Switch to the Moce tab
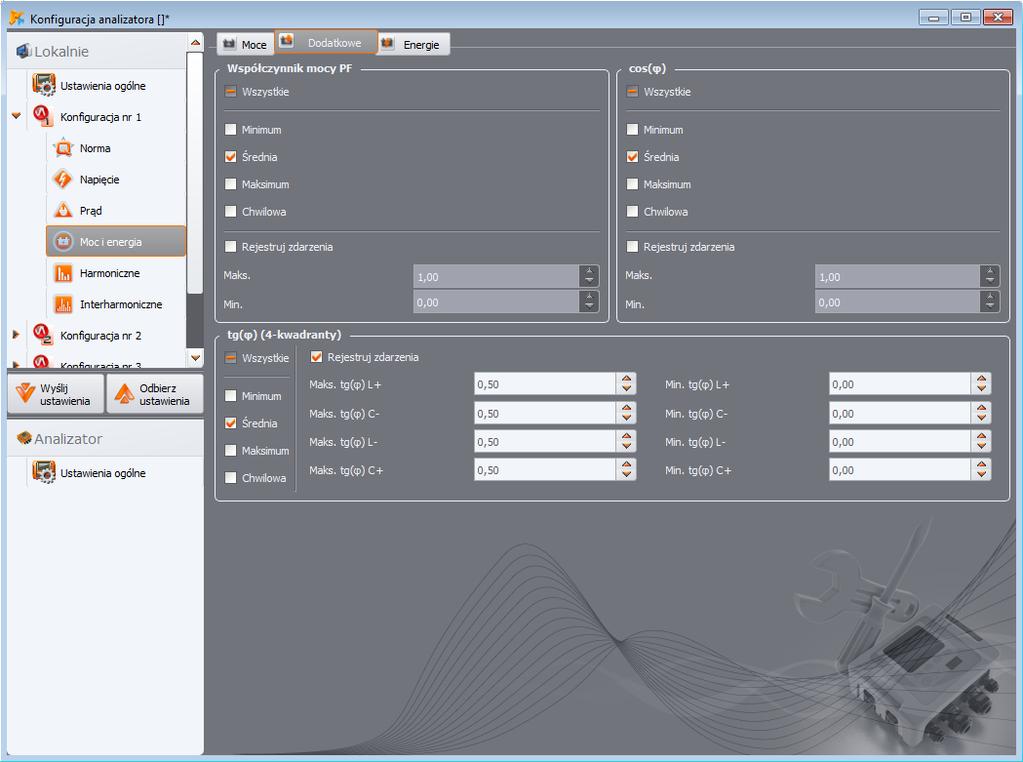 tap(245, 44)
